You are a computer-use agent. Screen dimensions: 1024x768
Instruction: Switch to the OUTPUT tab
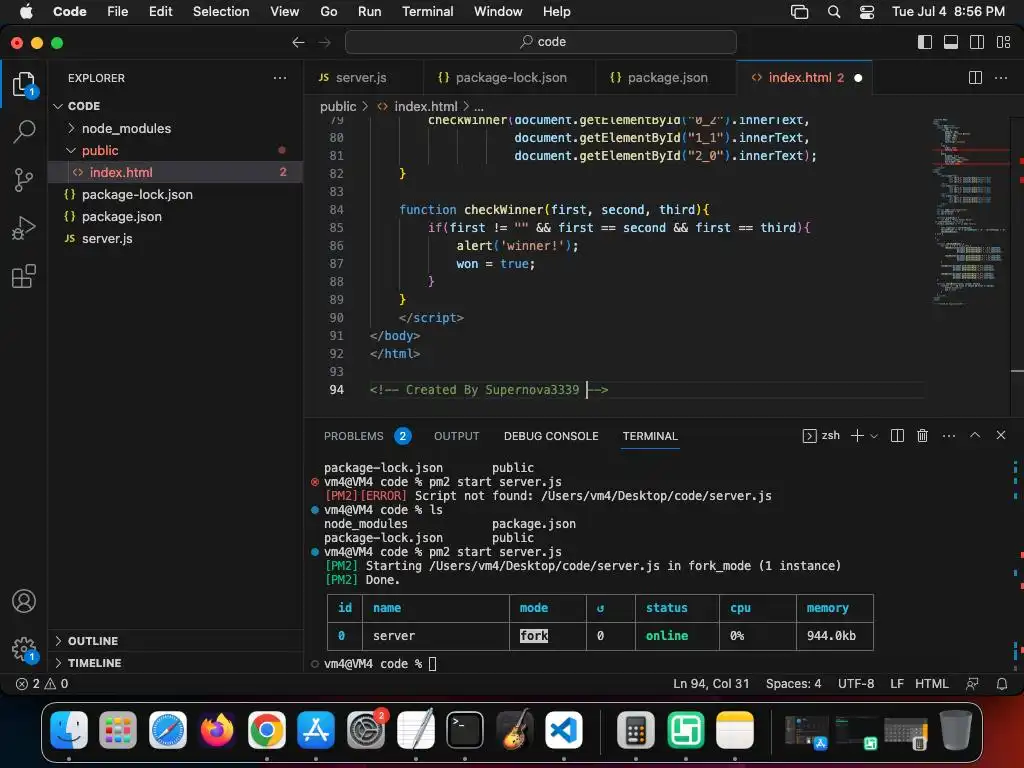coord(456,436)
